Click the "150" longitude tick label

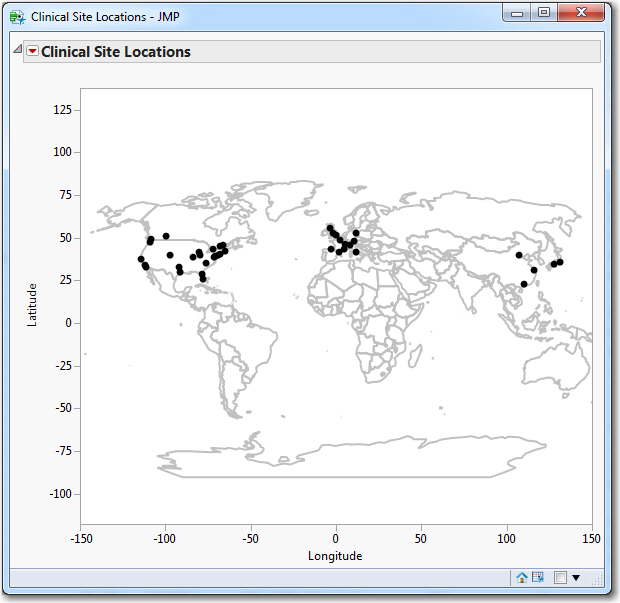[x=591, y=539]
